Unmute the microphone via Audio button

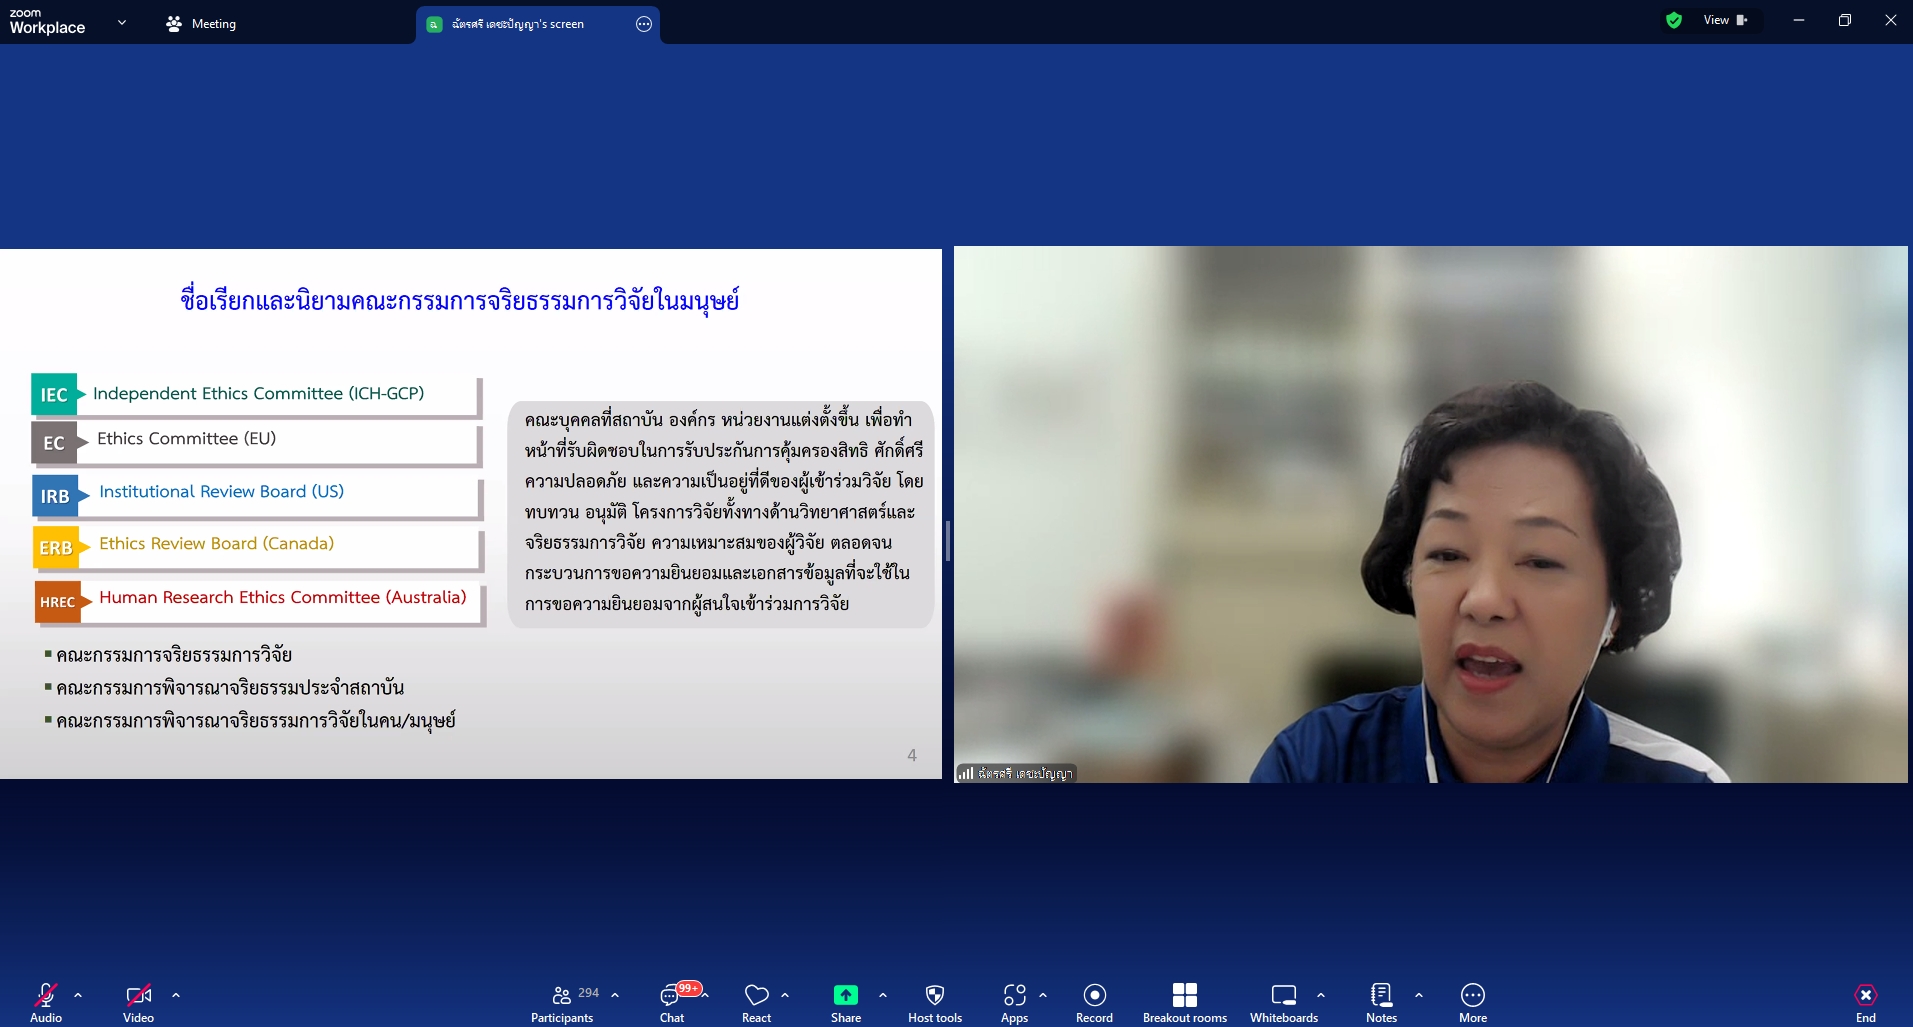(x=46, y=1003)
